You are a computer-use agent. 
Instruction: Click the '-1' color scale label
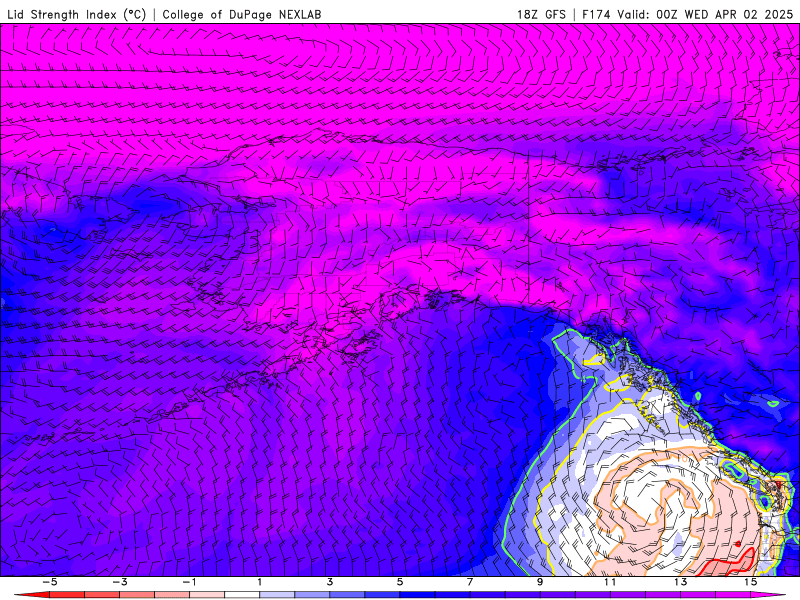[189, 582]
